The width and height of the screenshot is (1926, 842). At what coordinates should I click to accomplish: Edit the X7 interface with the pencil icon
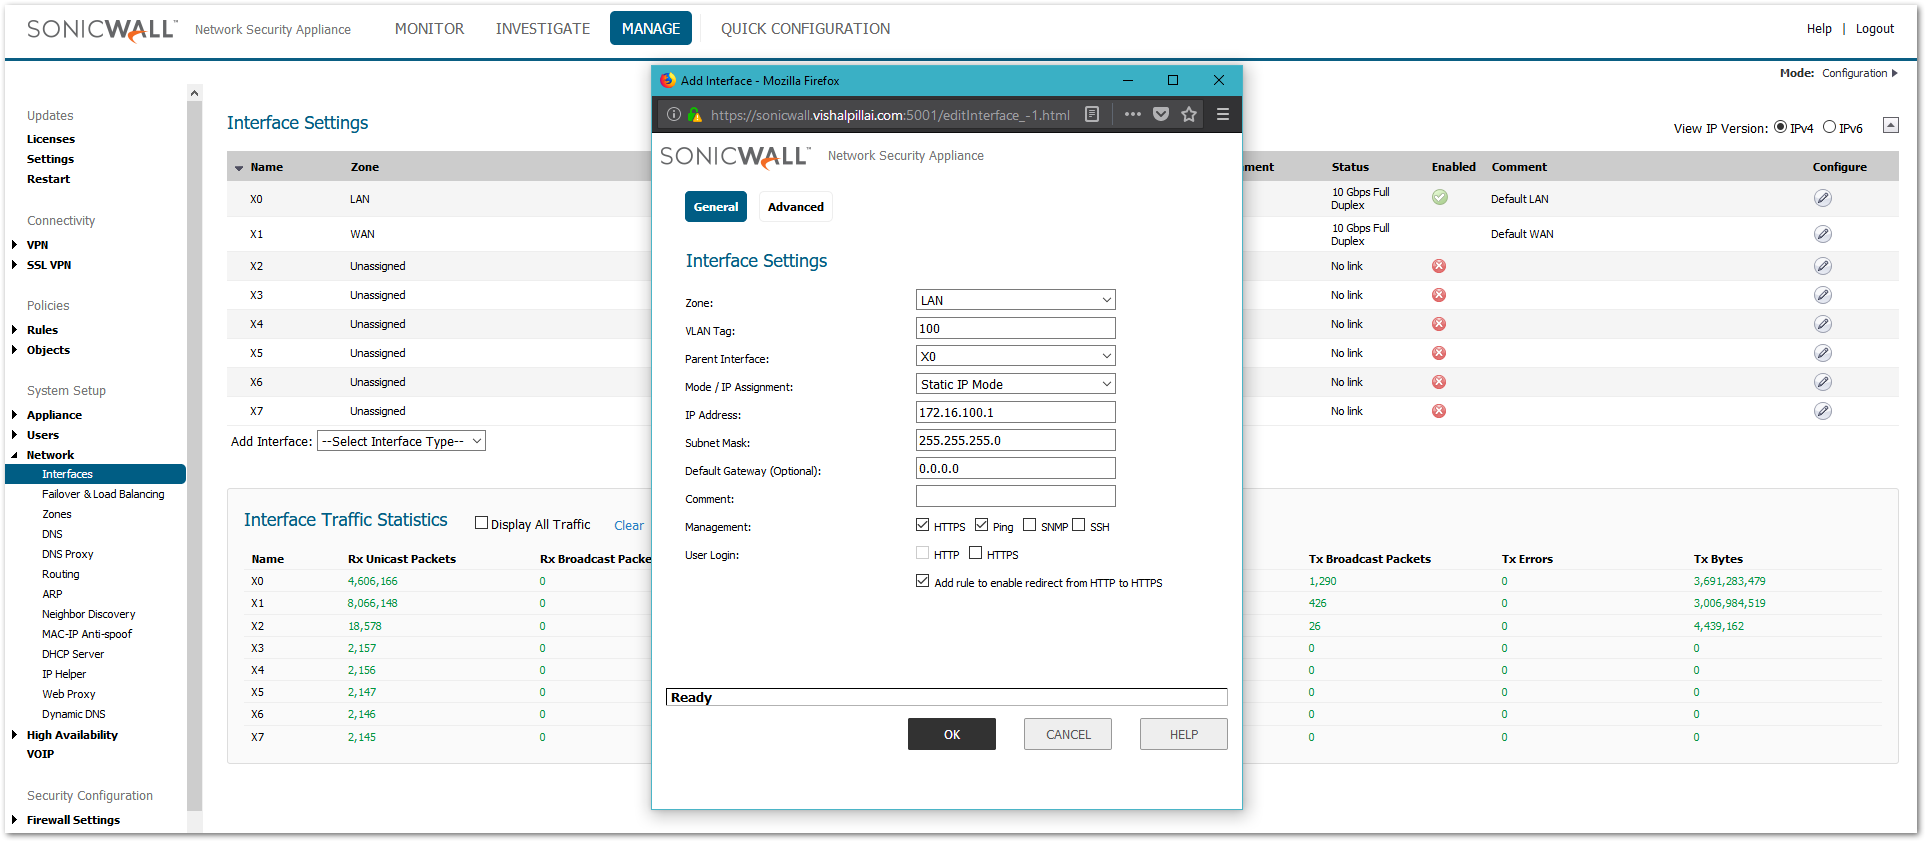coord(1823,411)
